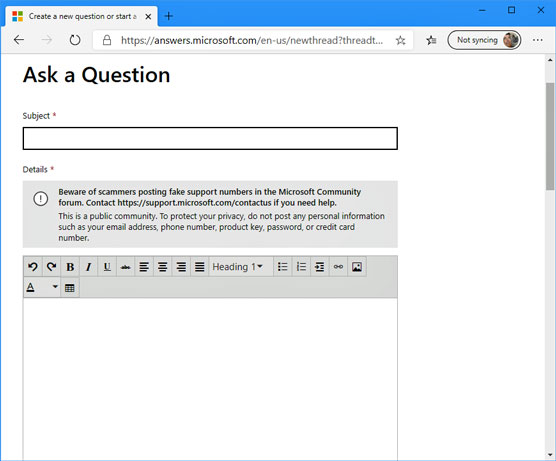Open font color dropdown arrow
The width and height of the screenshot is (556, 461).
point(55,286)
